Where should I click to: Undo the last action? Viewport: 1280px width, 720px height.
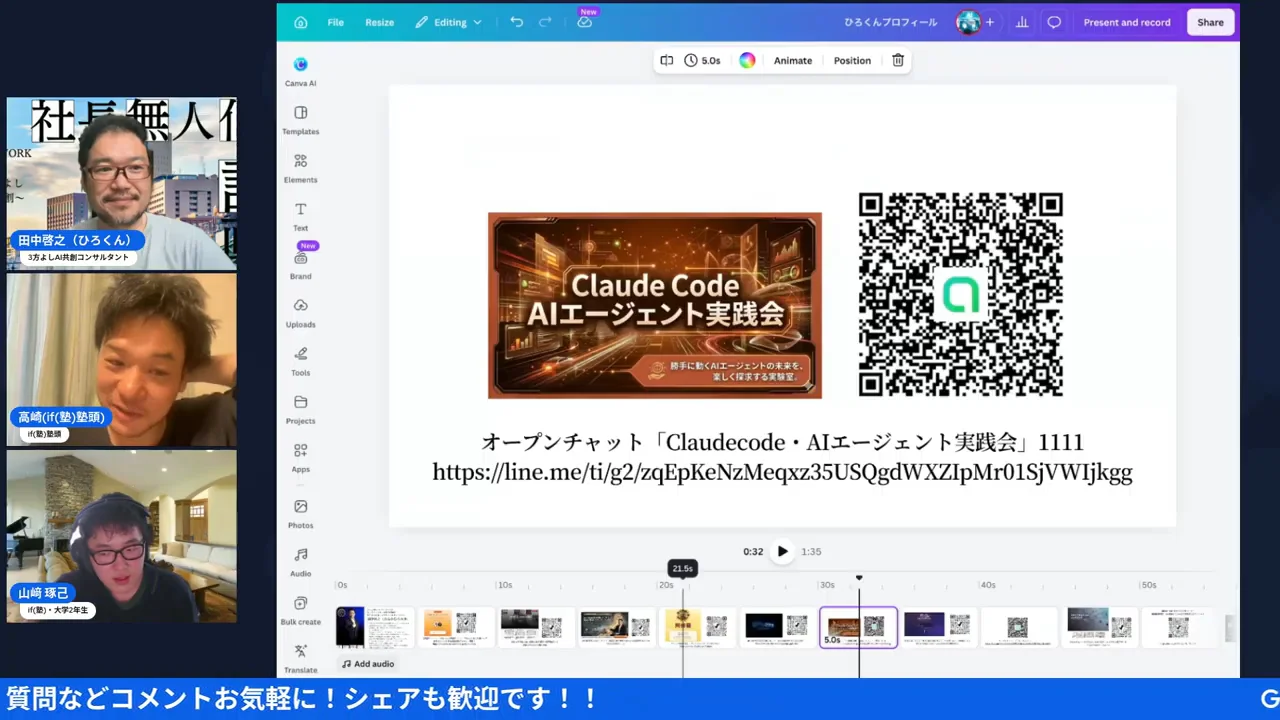(516, 22)
